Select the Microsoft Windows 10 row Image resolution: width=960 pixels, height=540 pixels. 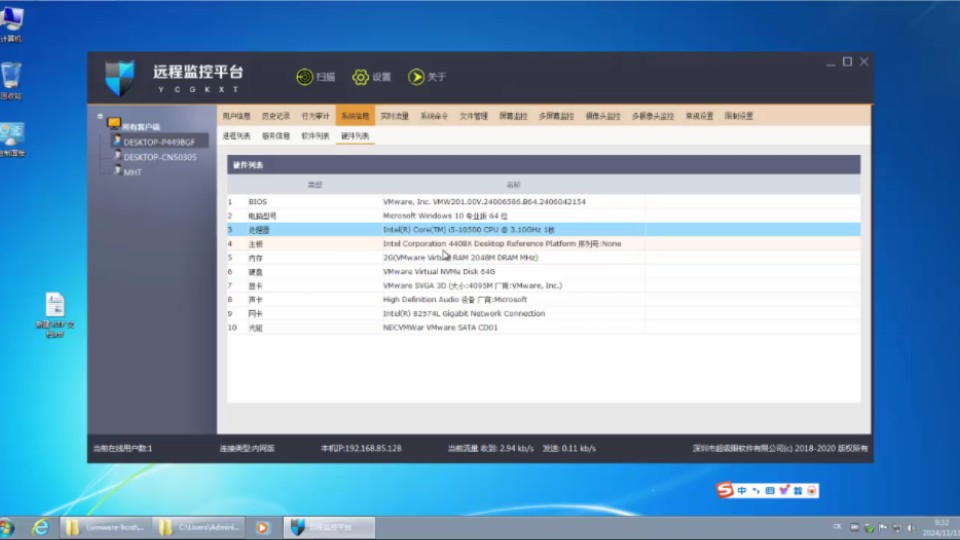tap(544, 216)
